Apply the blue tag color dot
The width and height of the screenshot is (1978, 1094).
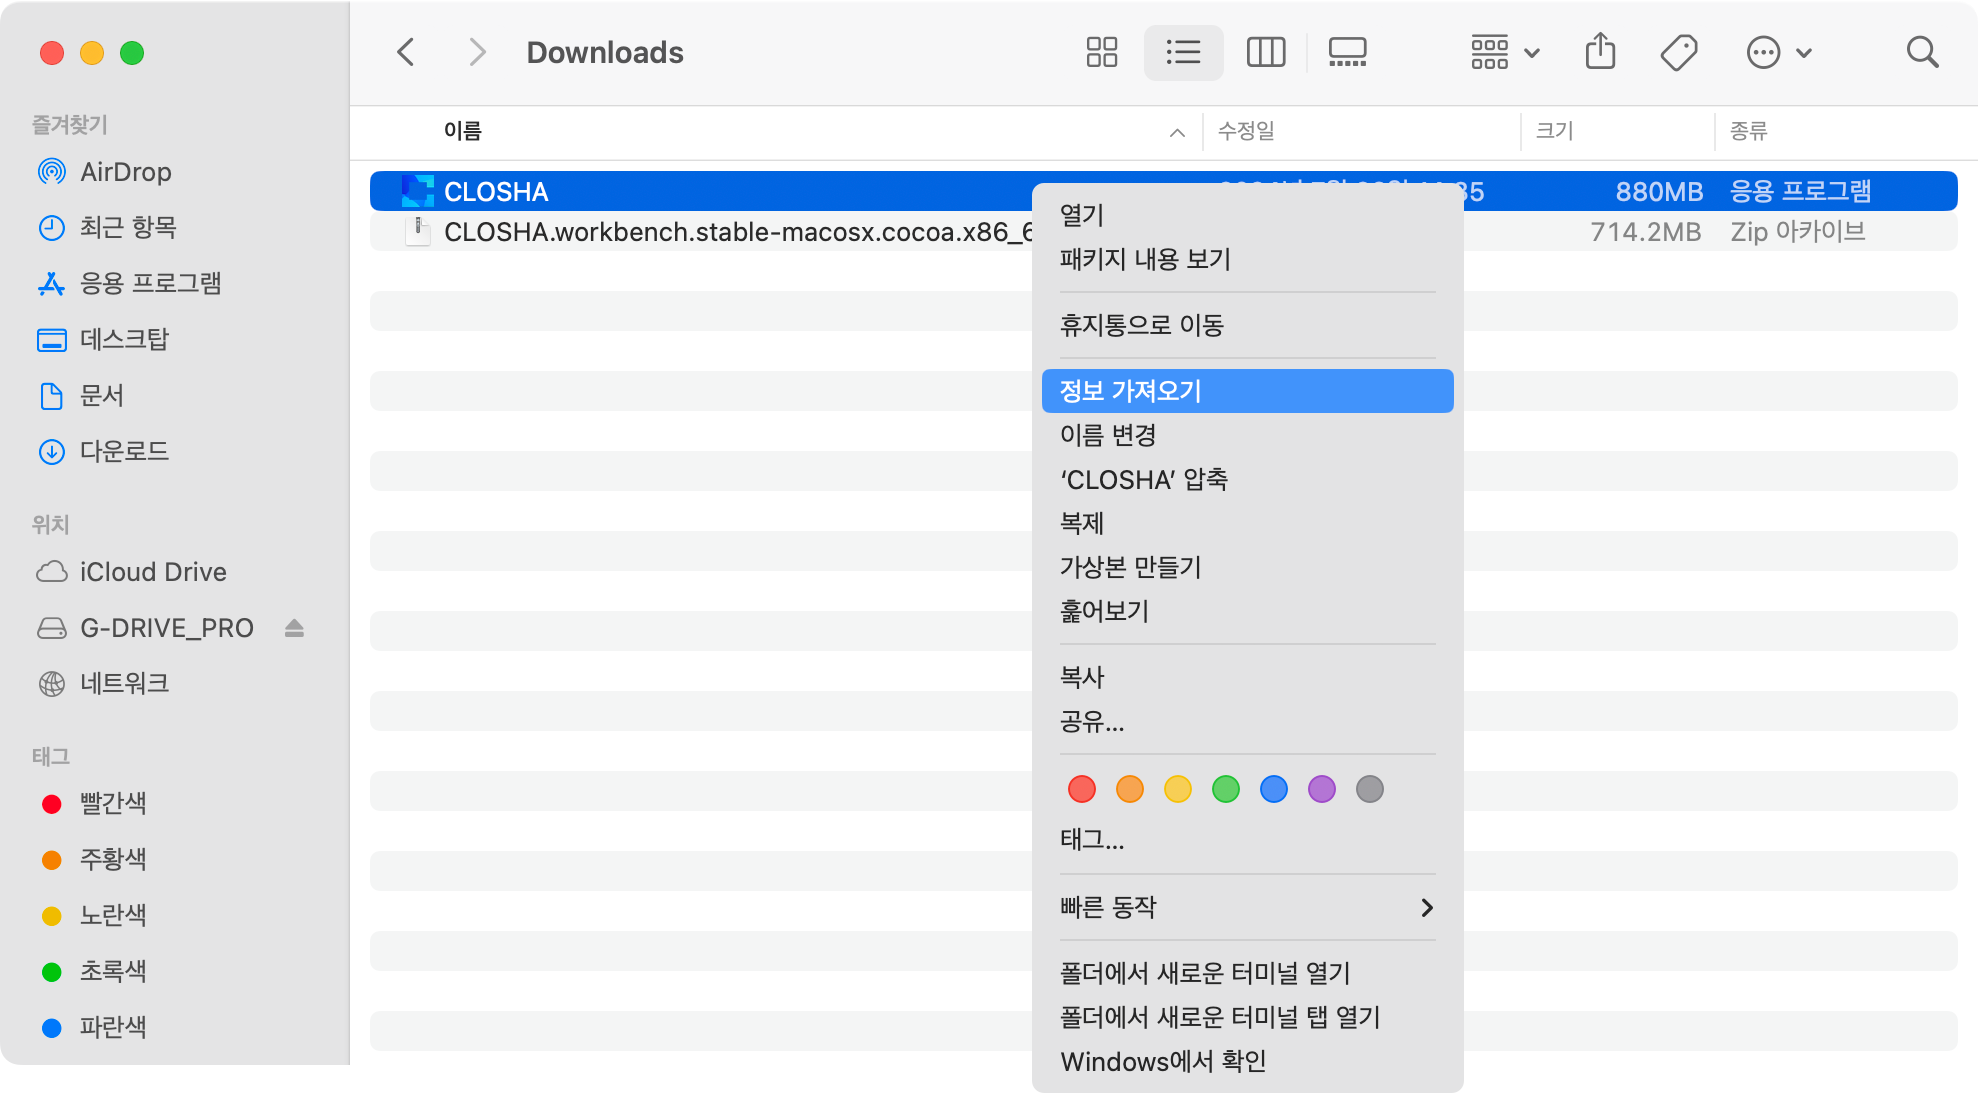1273,789
